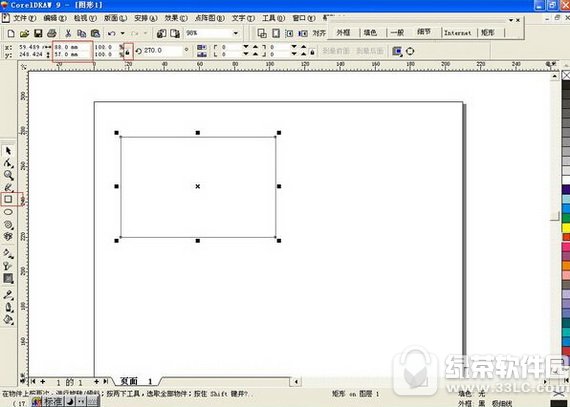Click the 一般 button
Image resolution: width=570 pixels, height=407 pixels.
point(397,33)
